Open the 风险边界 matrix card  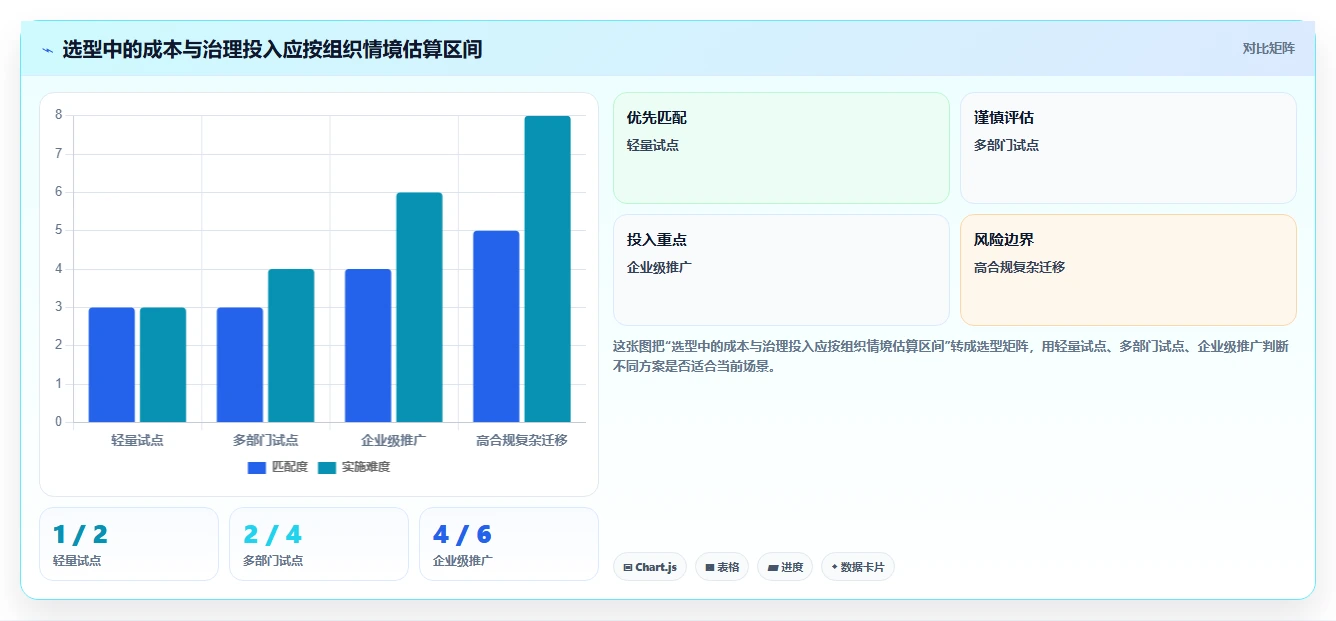[x=1128, y=270]
